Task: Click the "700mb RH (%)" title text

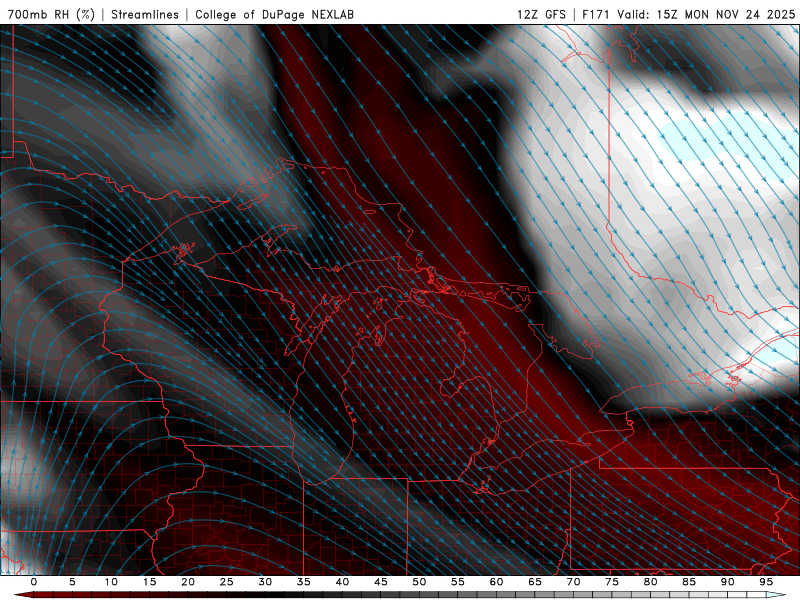Action: click(51, 14)
